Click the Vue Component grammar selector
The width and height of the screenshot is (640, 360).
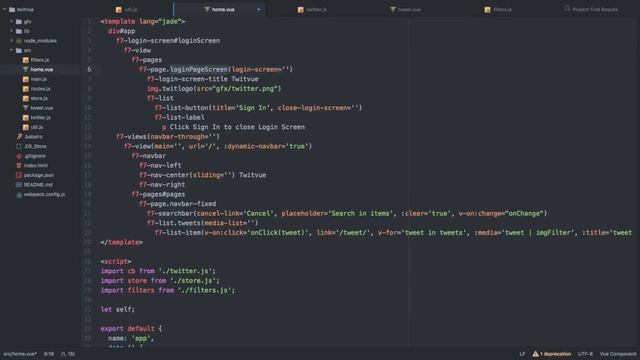(618, 354)
